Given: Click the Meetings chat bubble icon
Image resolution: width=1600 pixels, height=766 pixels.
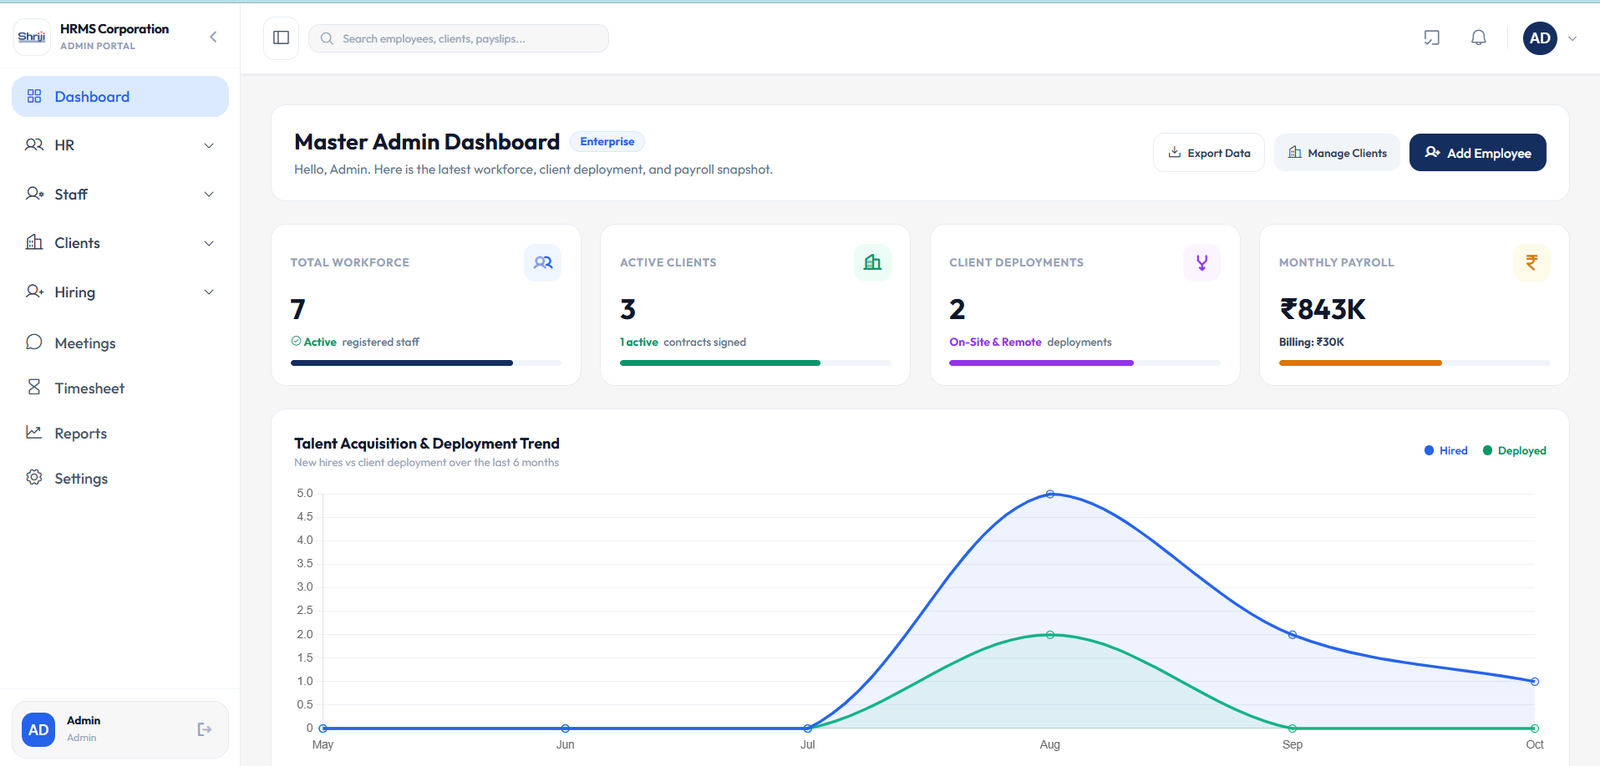Looking at the screenshot, I should pos(34,342).
